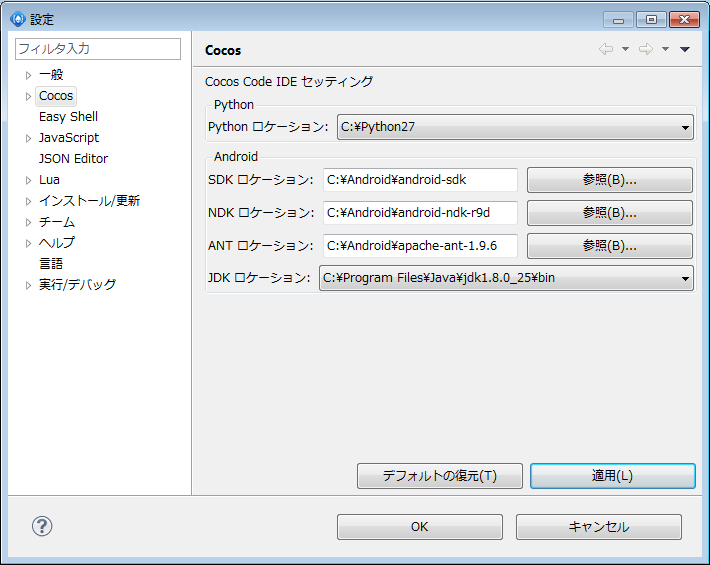Browse for ANT location with 参照(B)
The height and width of the screenshot is (565, 710).
610,246
